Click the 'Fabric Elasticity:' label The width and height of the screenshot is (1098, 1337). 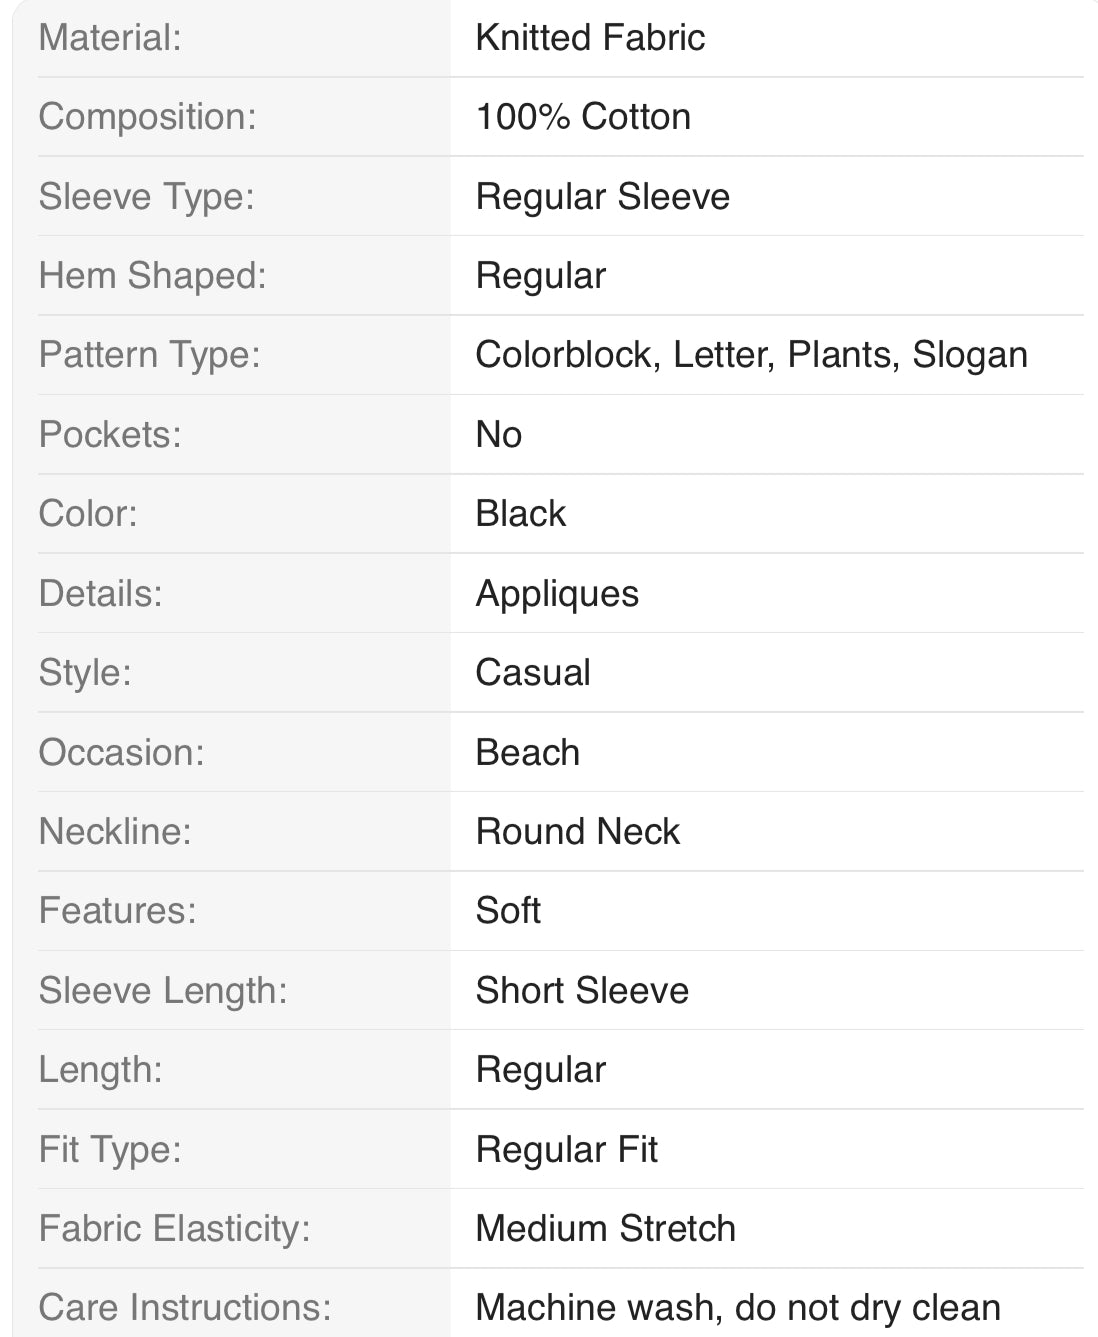pos(174,1229)
